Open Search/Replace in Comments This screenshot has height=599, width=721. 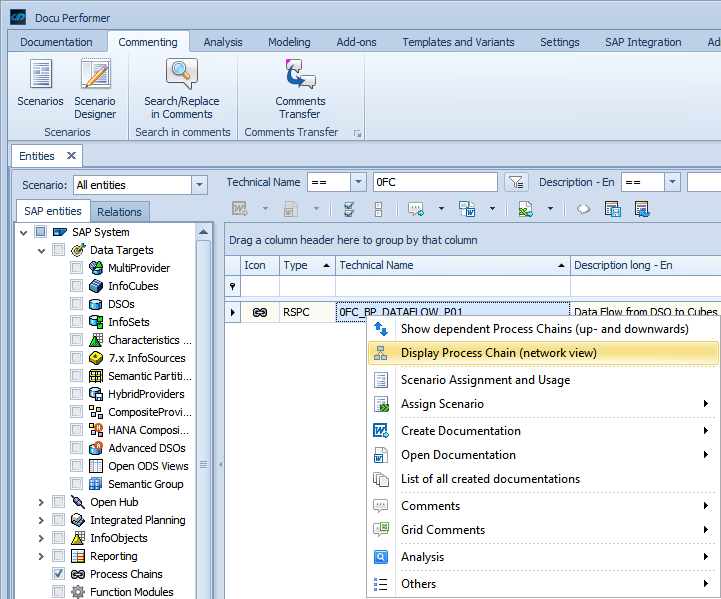point(182,84)
